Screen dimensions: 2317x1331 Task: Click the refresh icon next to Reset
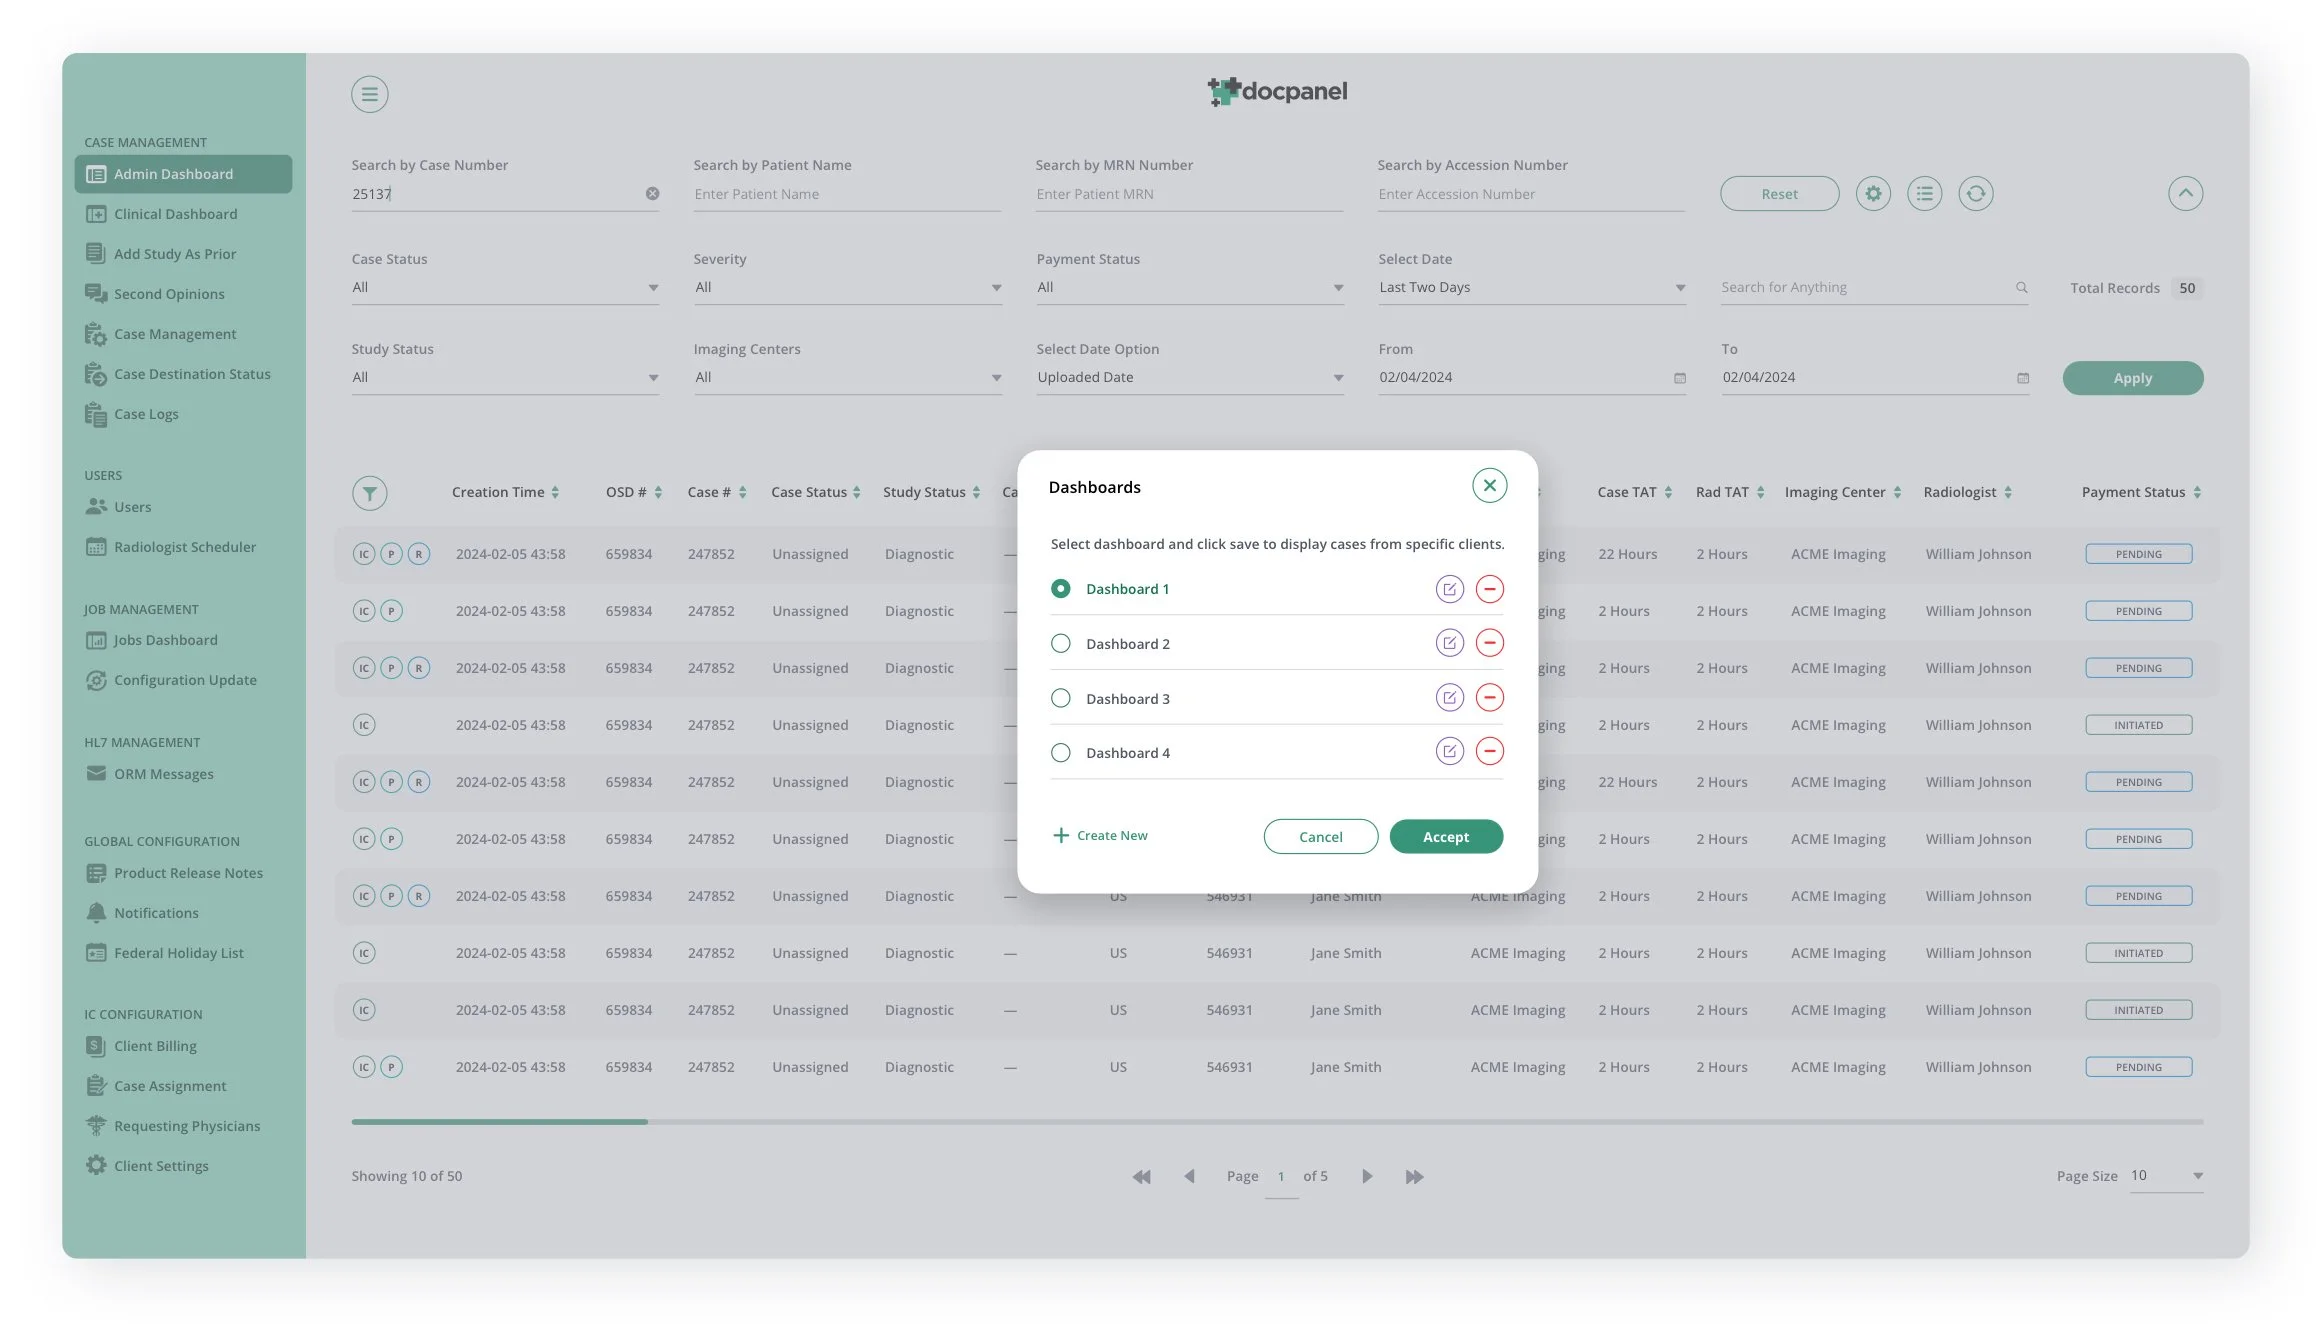1975,194
